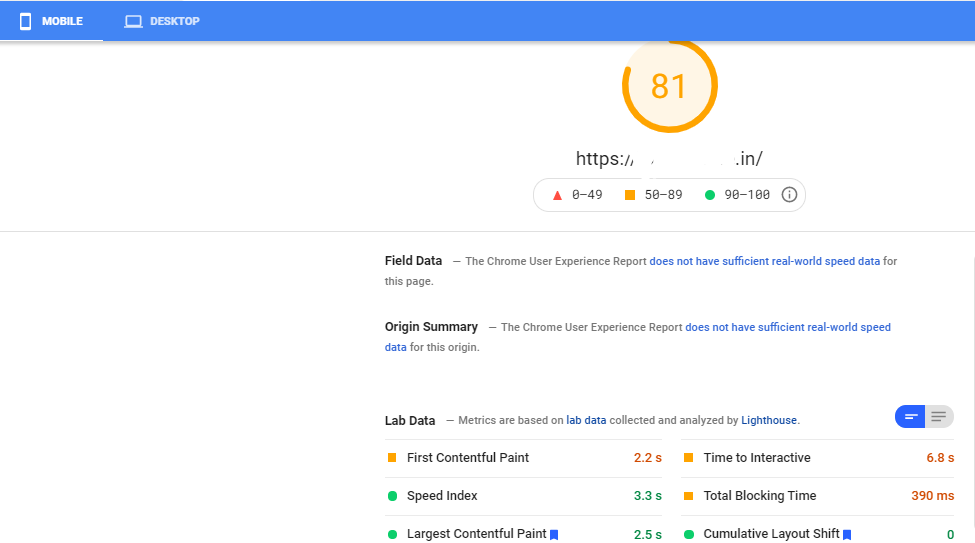Click the 3.3 s Speed Index value
Viewport: 975px width, 543px height.
pos(647,496)
